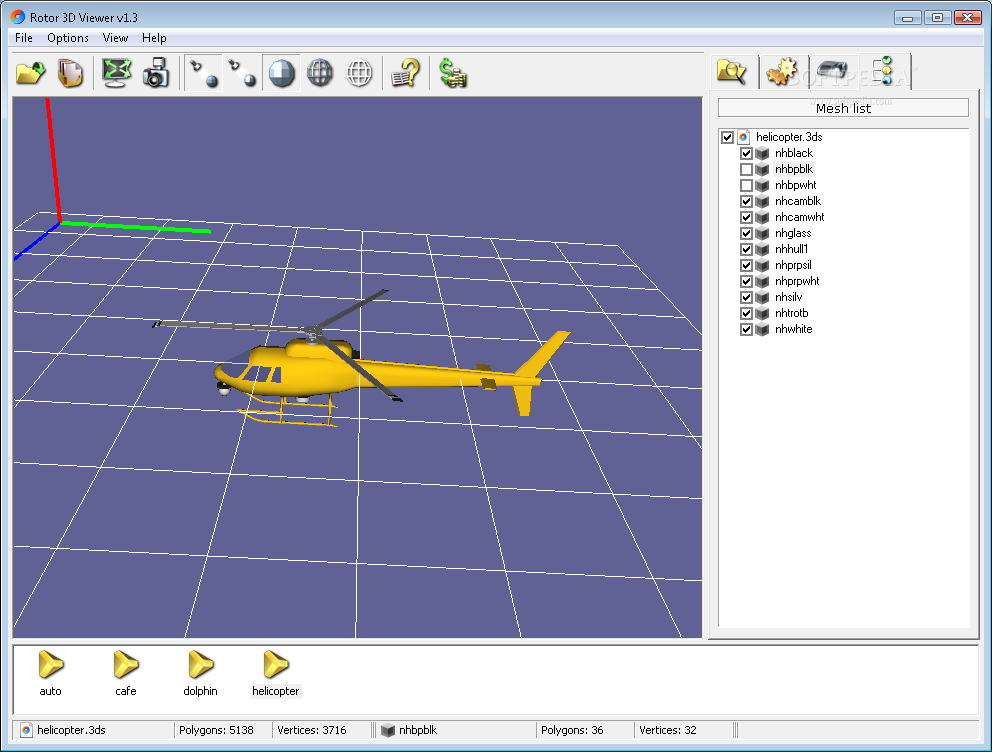Screen dimensions: 992x752
Task: Select the nhbpblk mesh label
Action: (793, 169)
